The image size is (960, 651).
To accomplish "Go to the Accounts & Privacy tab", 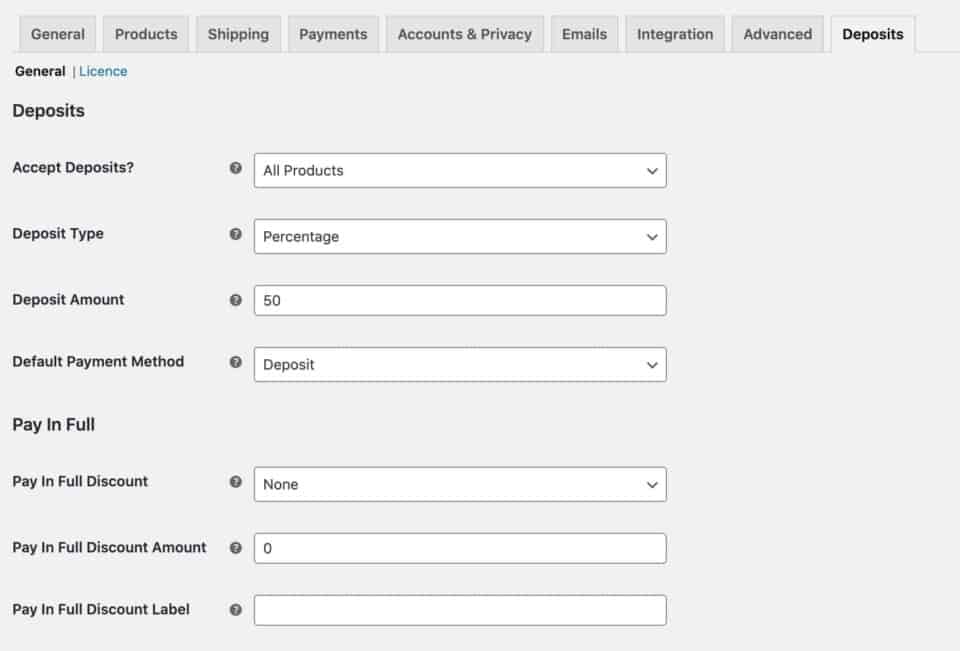I will pyautogui.click(x=465, y=33).
